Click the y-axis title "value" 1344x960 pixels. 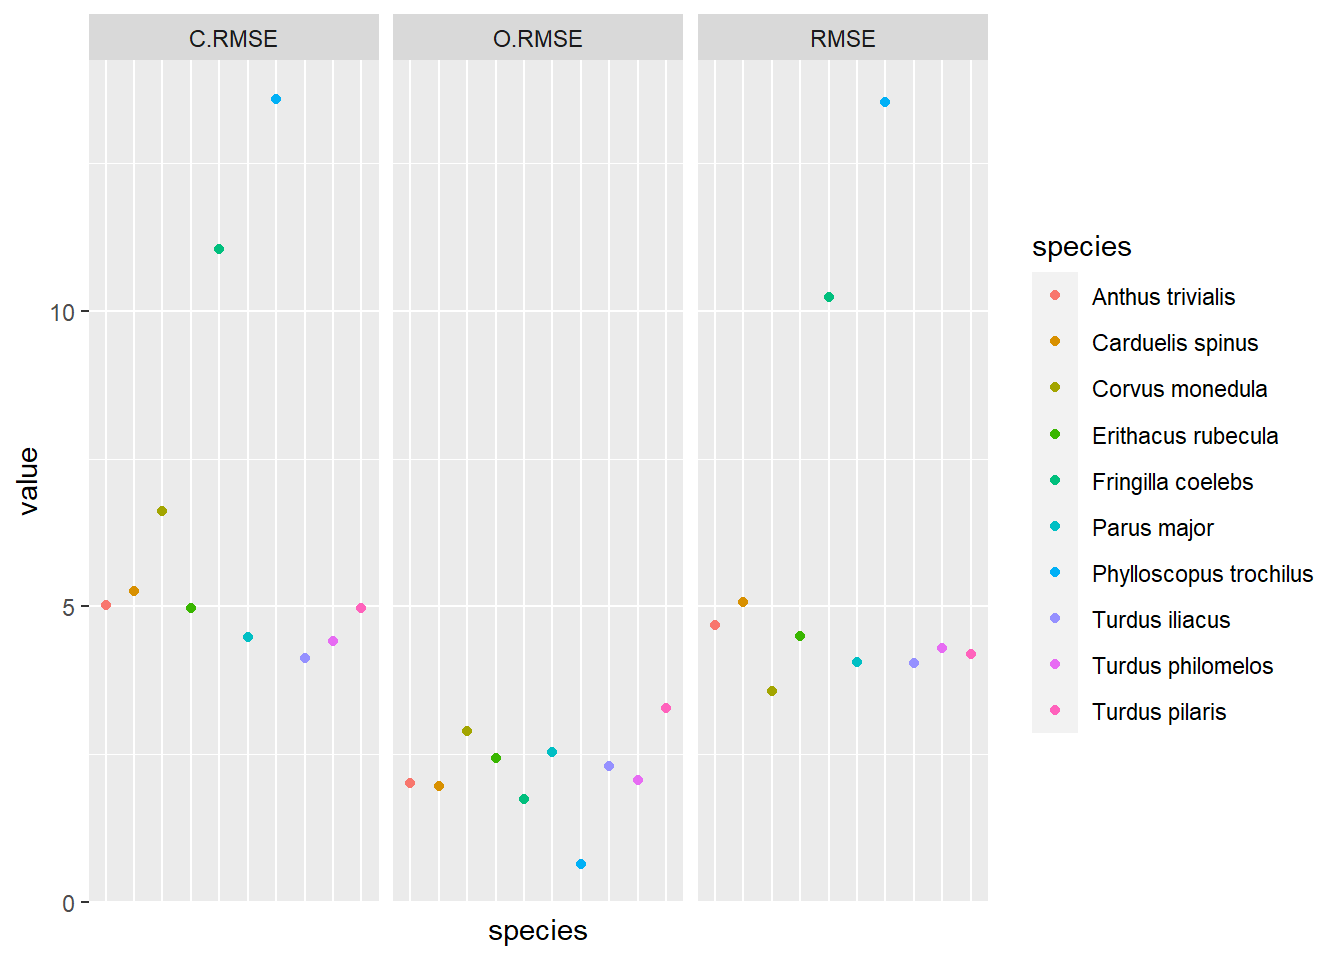point(28,481)
